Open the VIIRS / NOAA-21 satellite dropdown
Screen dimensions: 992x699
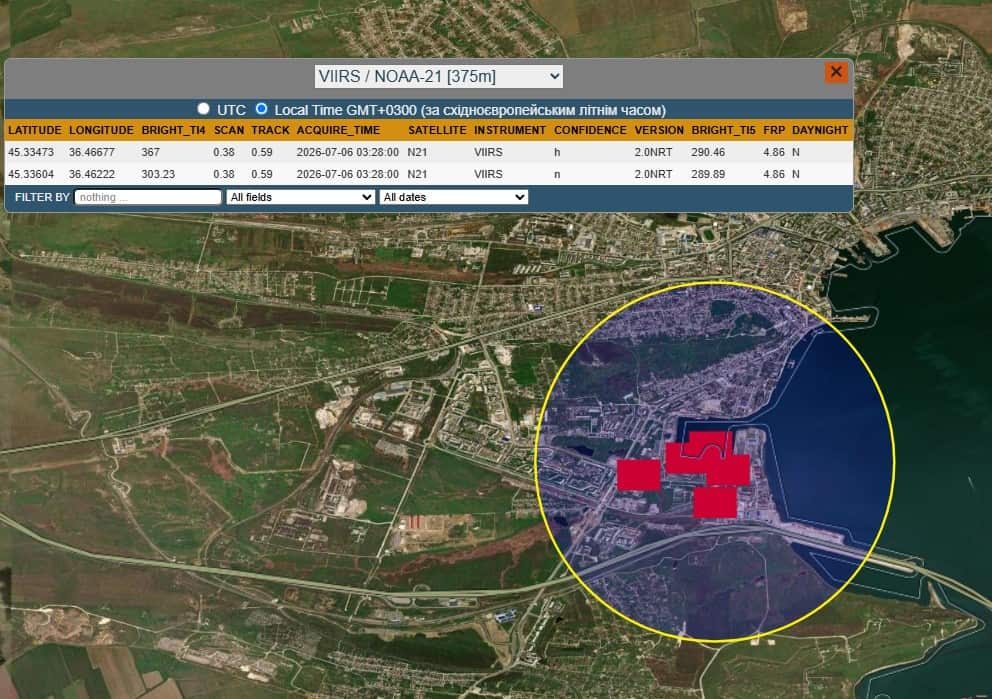(438, 77)
